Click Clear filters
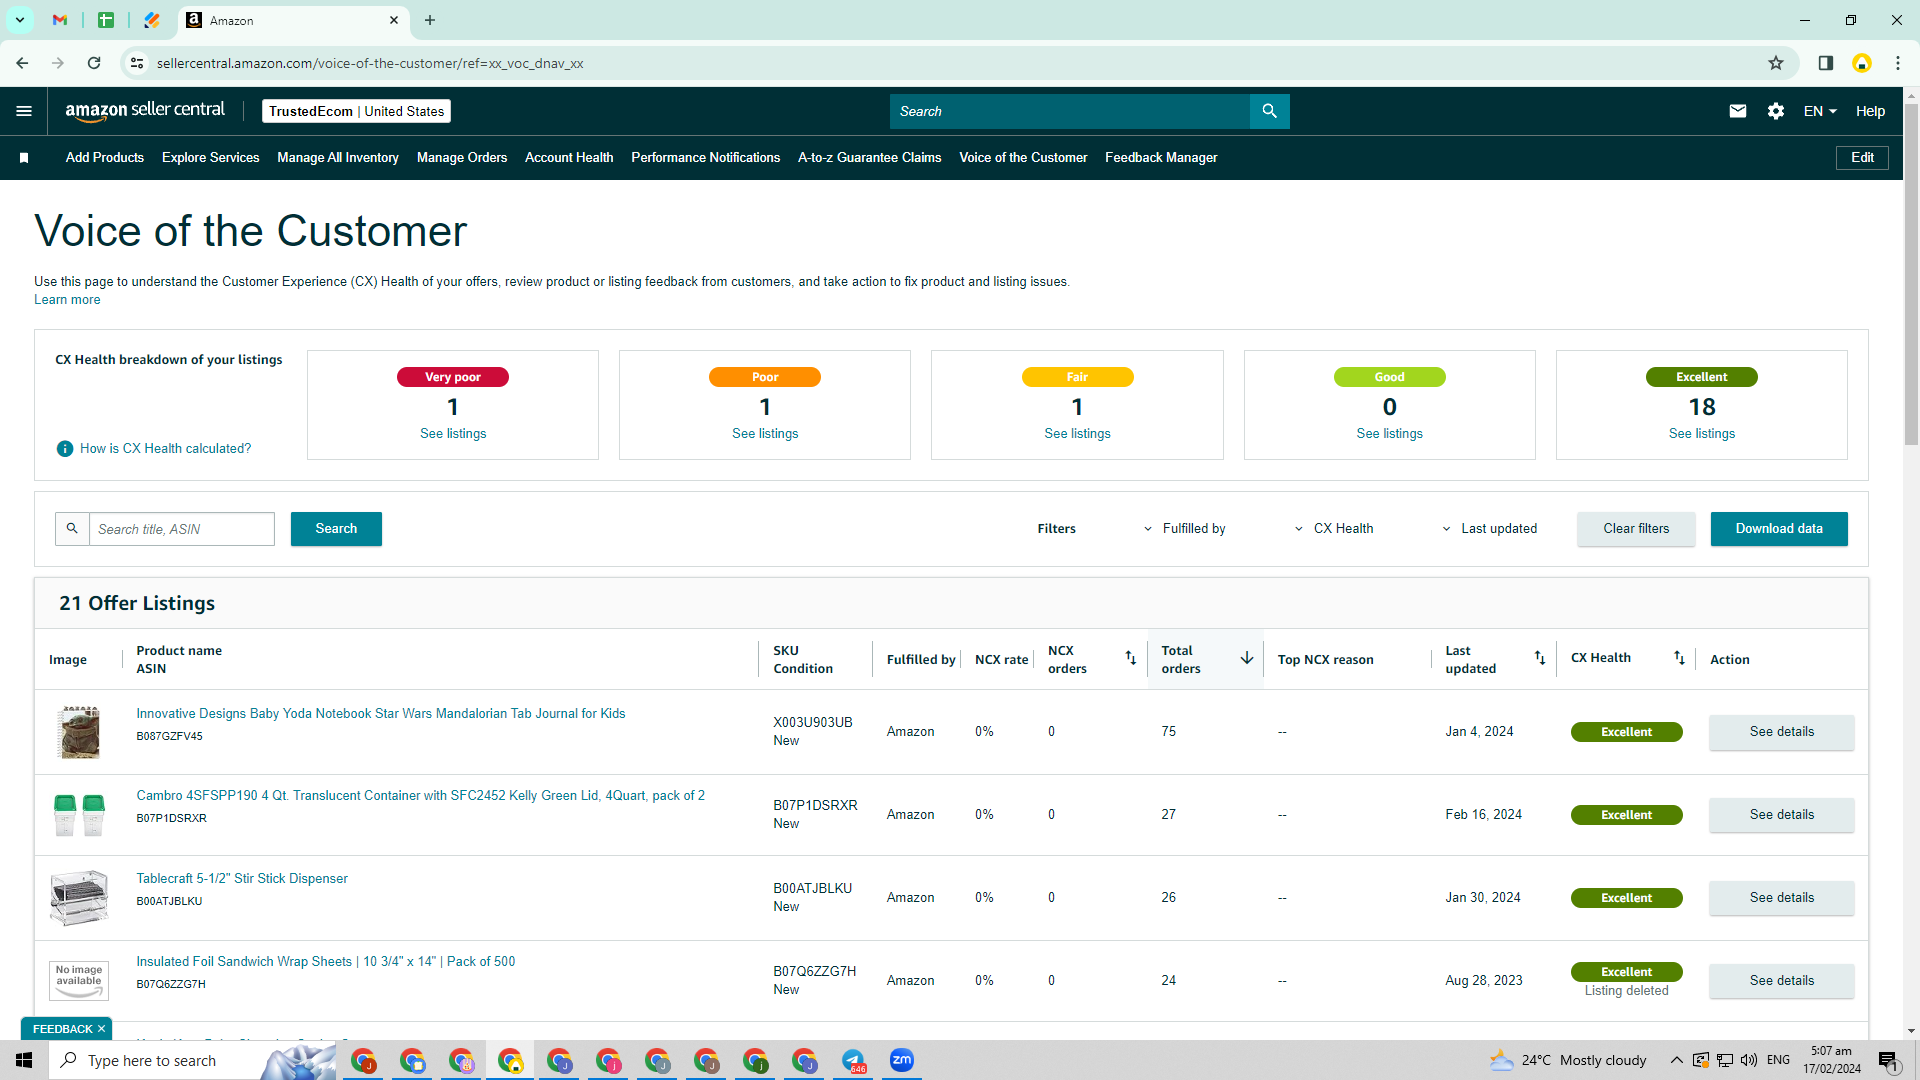 pos(1636,529)
